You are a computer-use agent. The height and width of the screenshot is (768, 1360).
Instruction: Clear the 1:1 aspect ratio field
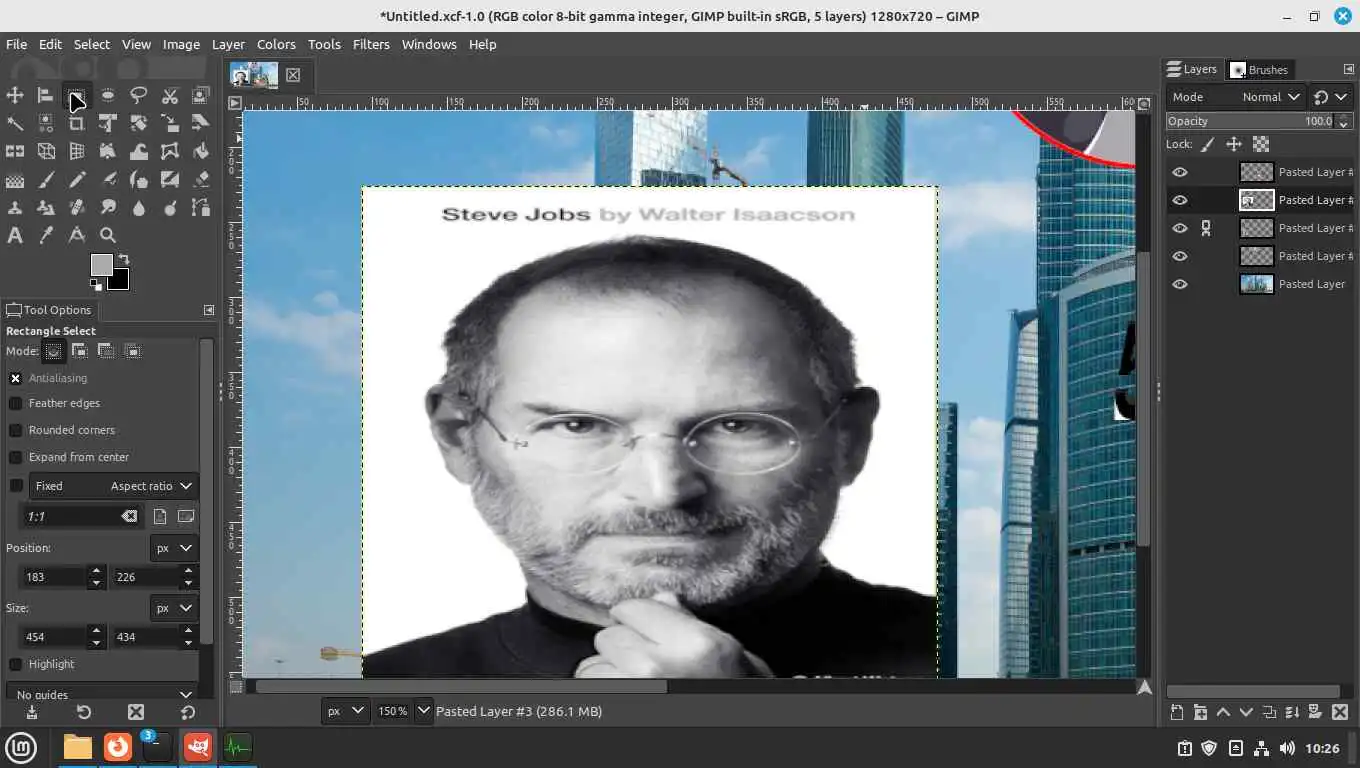point(129,516)
